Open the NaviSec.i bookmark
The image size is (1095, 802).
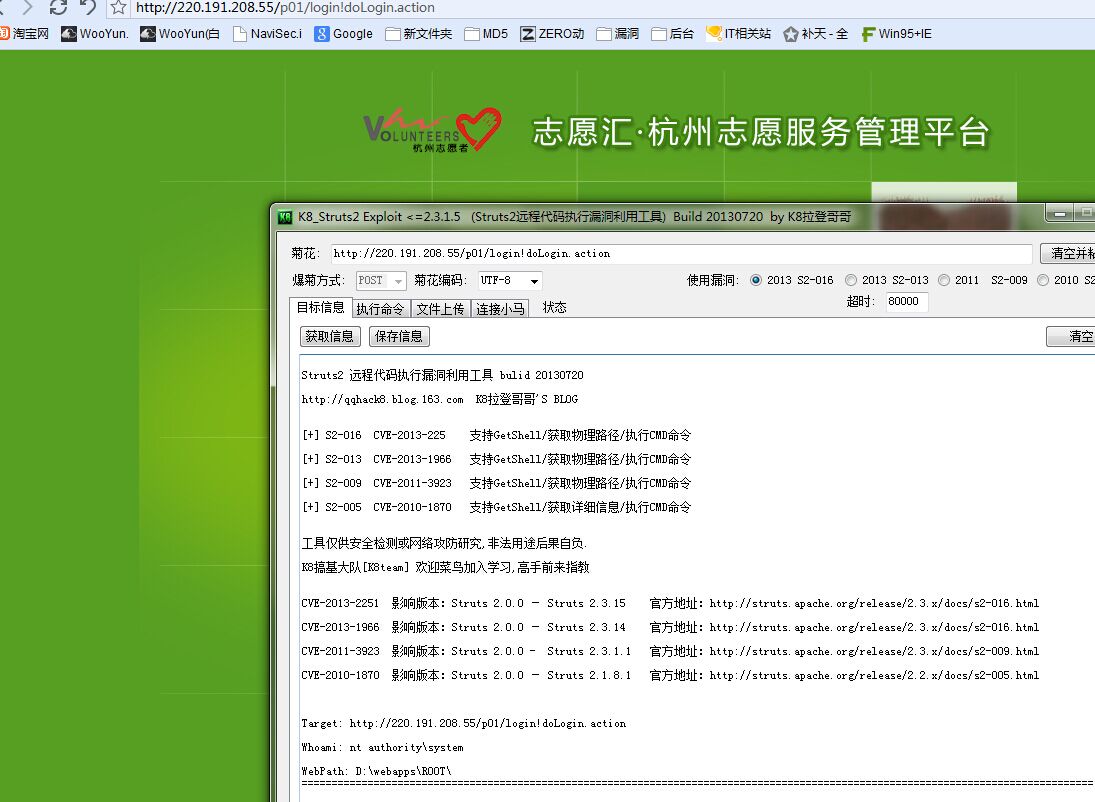pos(267,34)
